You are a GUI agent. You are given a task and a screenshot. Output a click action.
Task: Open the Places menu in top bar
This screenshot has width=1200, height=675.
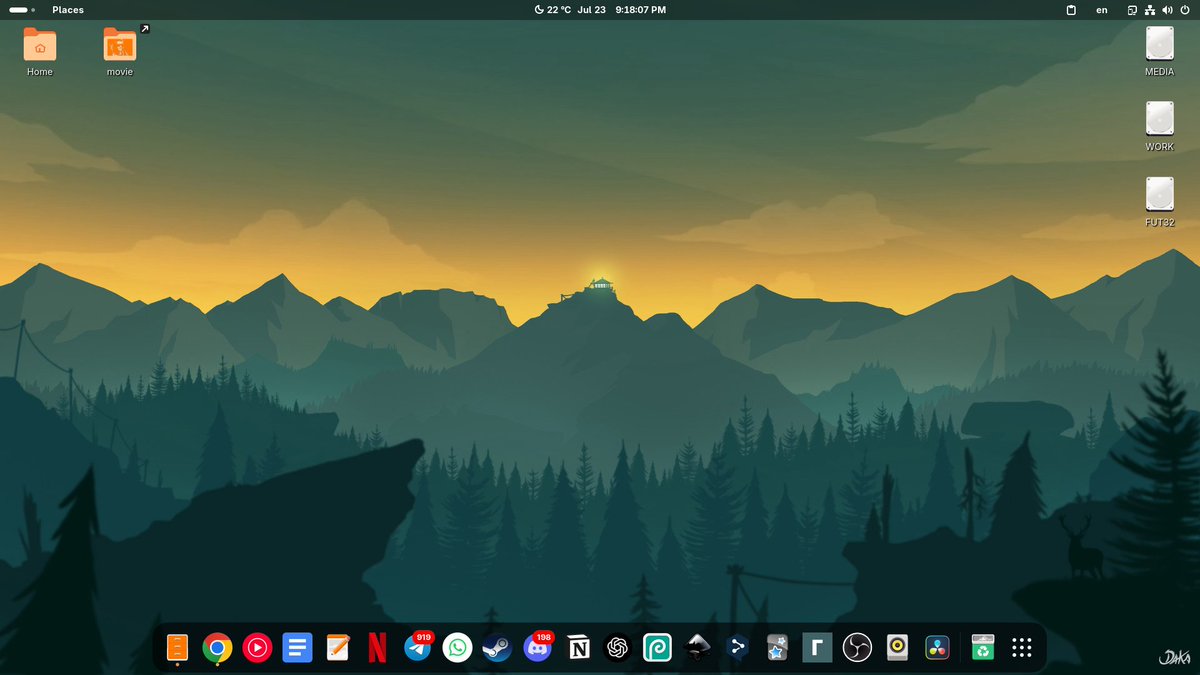click(68, 9)
